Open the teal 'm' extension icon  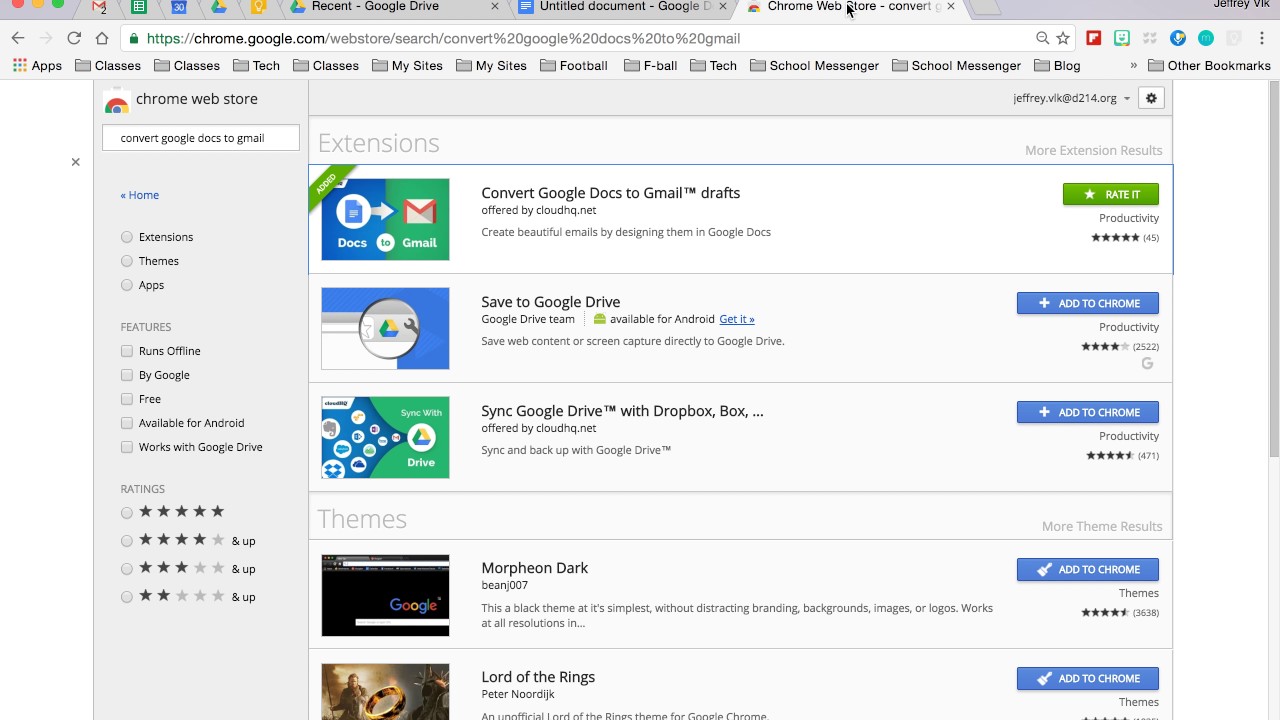pyautogui.click(x=1206, y=38)
